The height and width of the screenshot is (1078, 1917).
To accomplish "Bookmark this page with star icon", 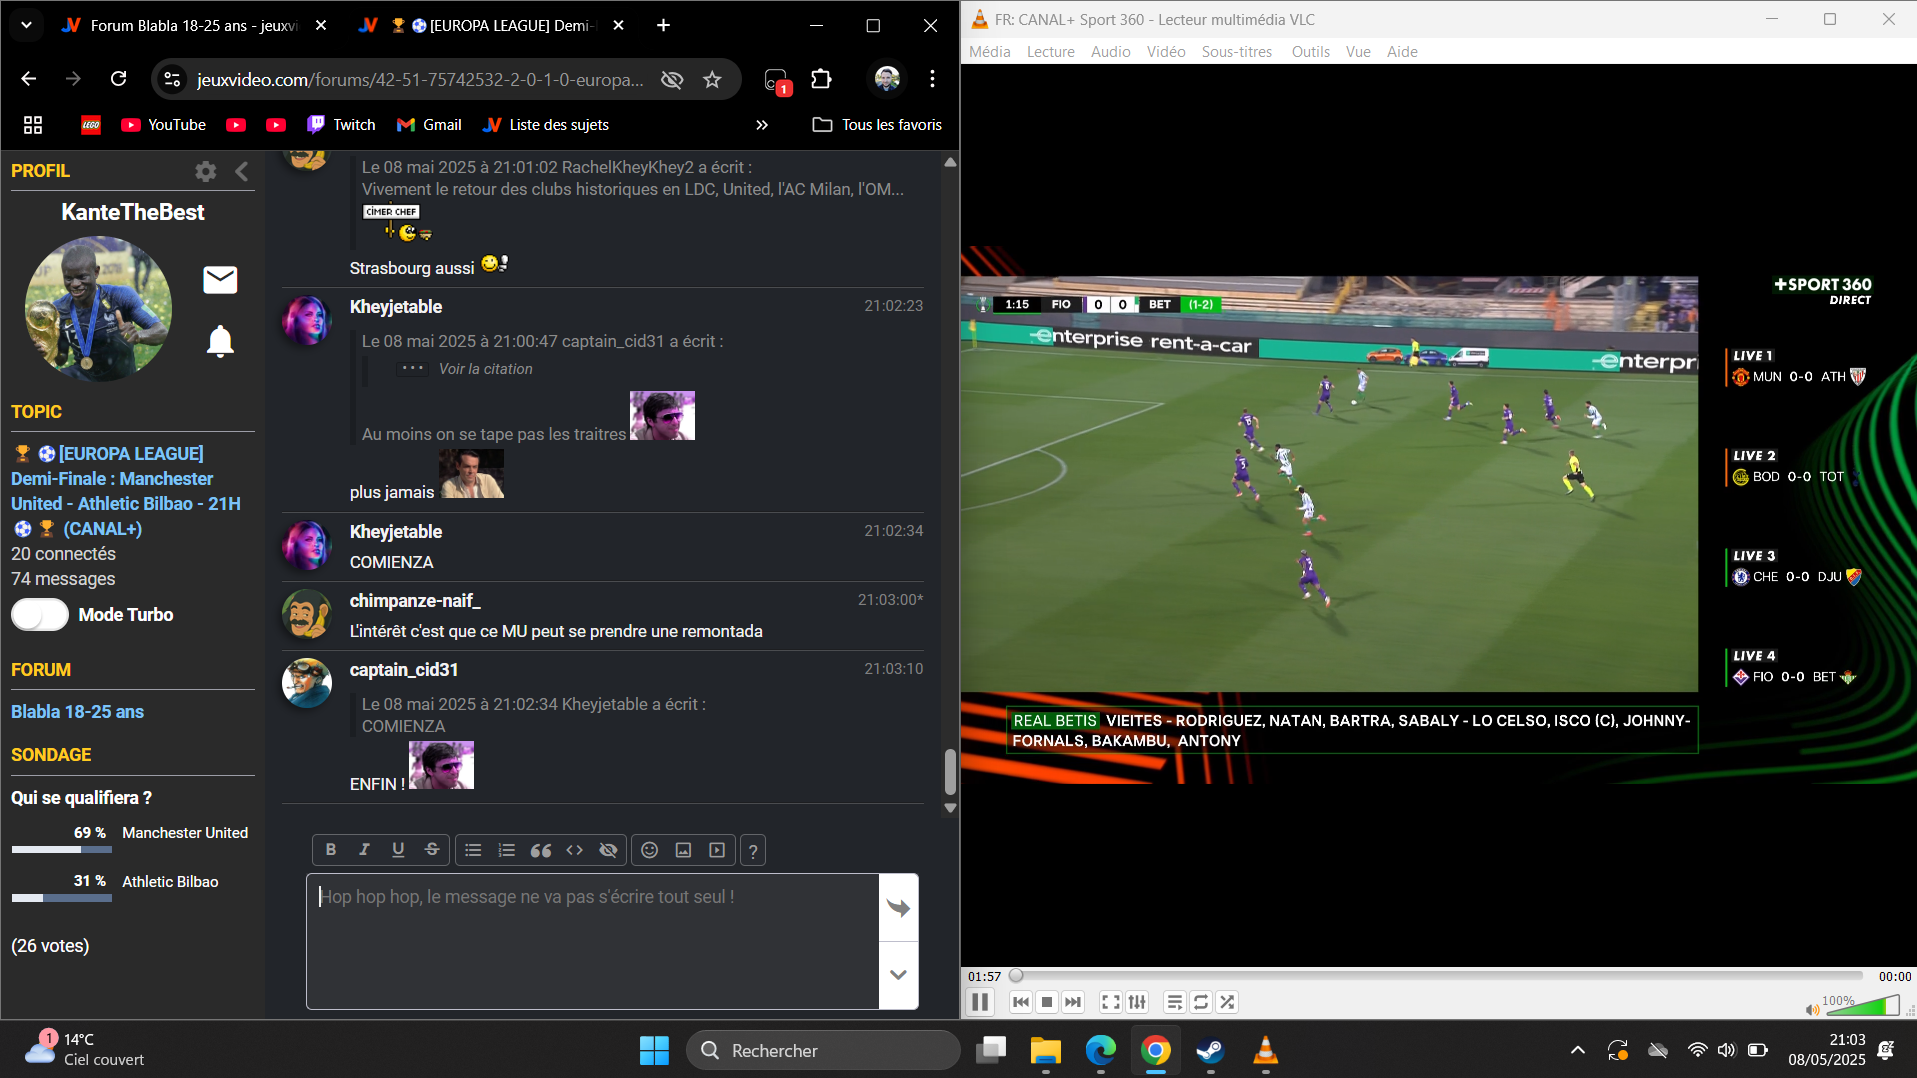I will point(712,80).
